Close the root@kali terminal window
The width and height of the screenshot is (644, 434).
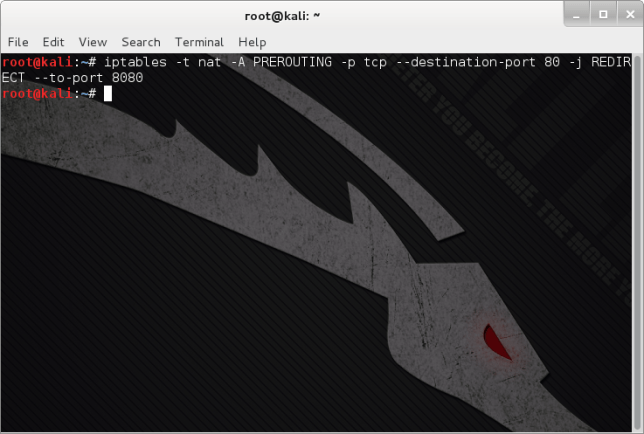click(x=630, y=14)
